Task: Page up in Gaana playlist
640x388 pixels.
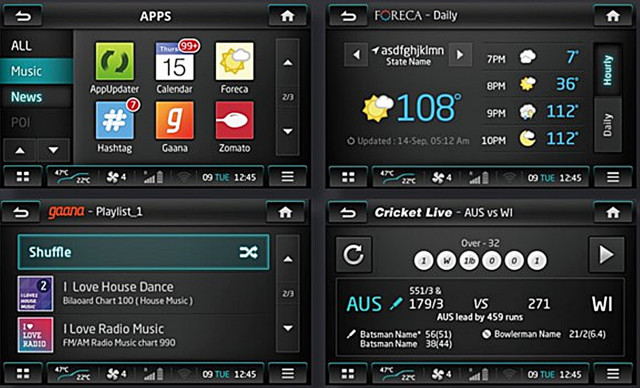Action: coord(288,259)
